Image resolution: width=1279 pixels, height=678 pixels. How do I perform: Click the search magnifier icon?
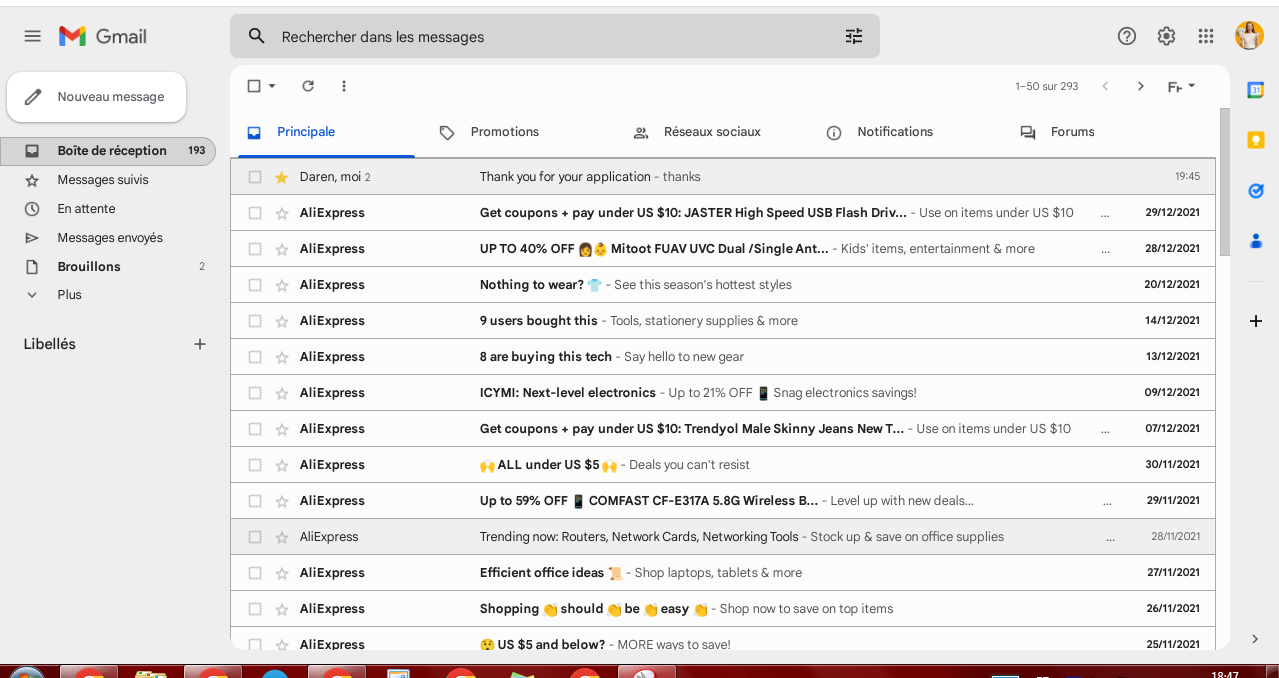click(257, 36)
